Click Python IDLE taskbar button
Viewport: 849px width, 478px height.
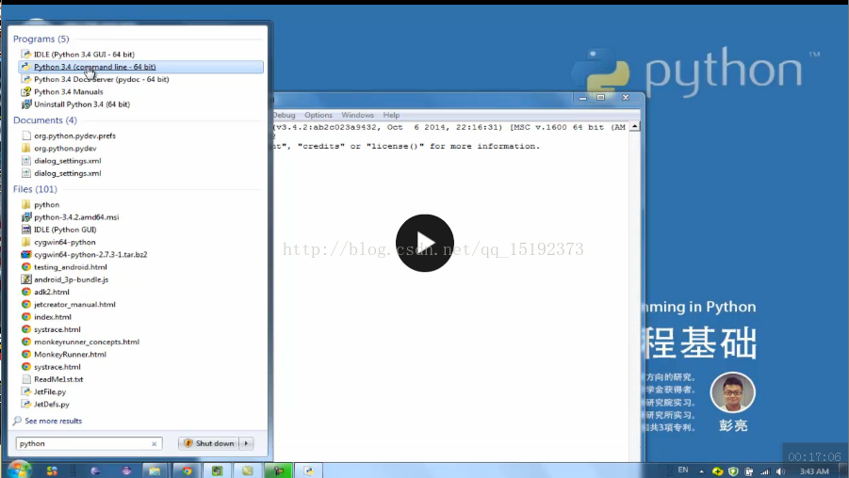[x=309, y=470]
